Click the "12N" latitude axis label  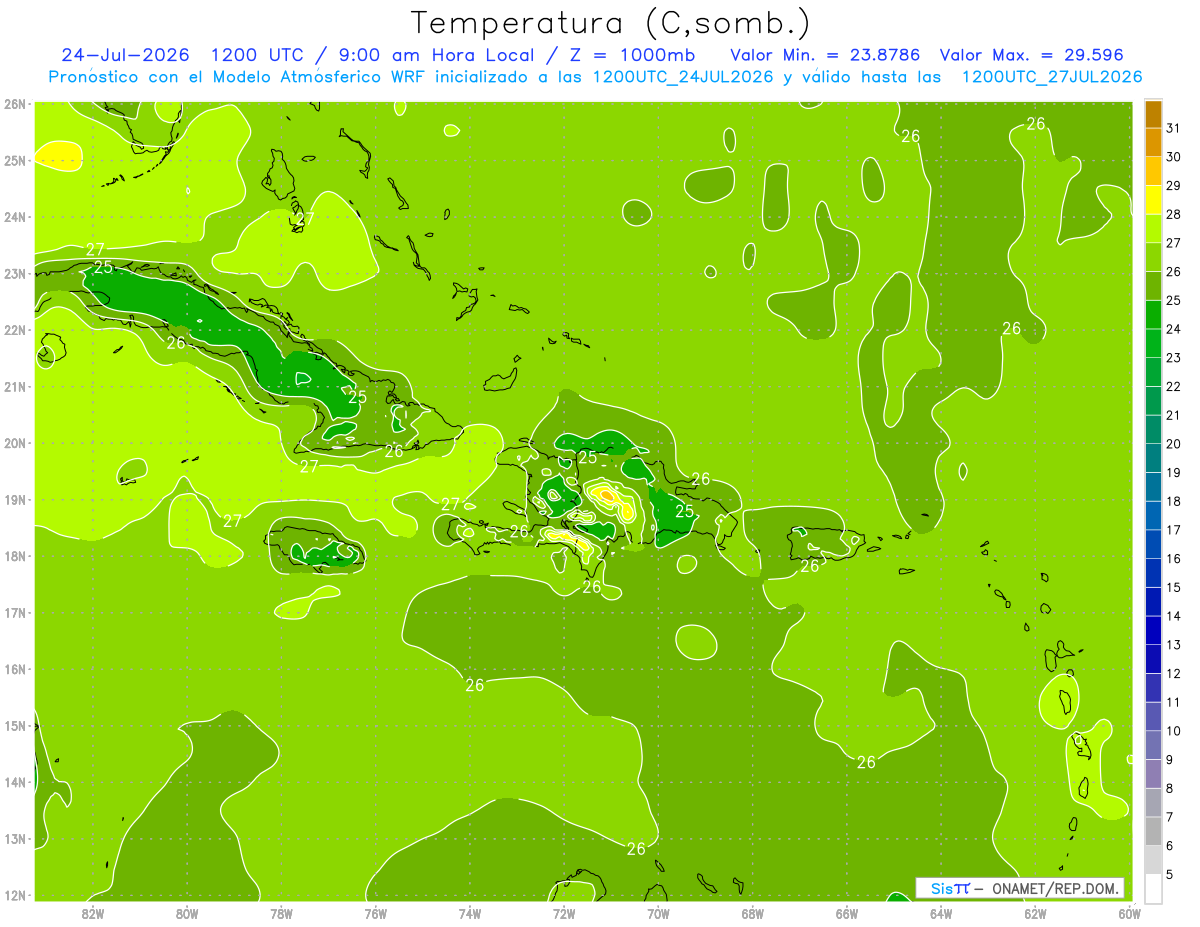coord(14,895)
